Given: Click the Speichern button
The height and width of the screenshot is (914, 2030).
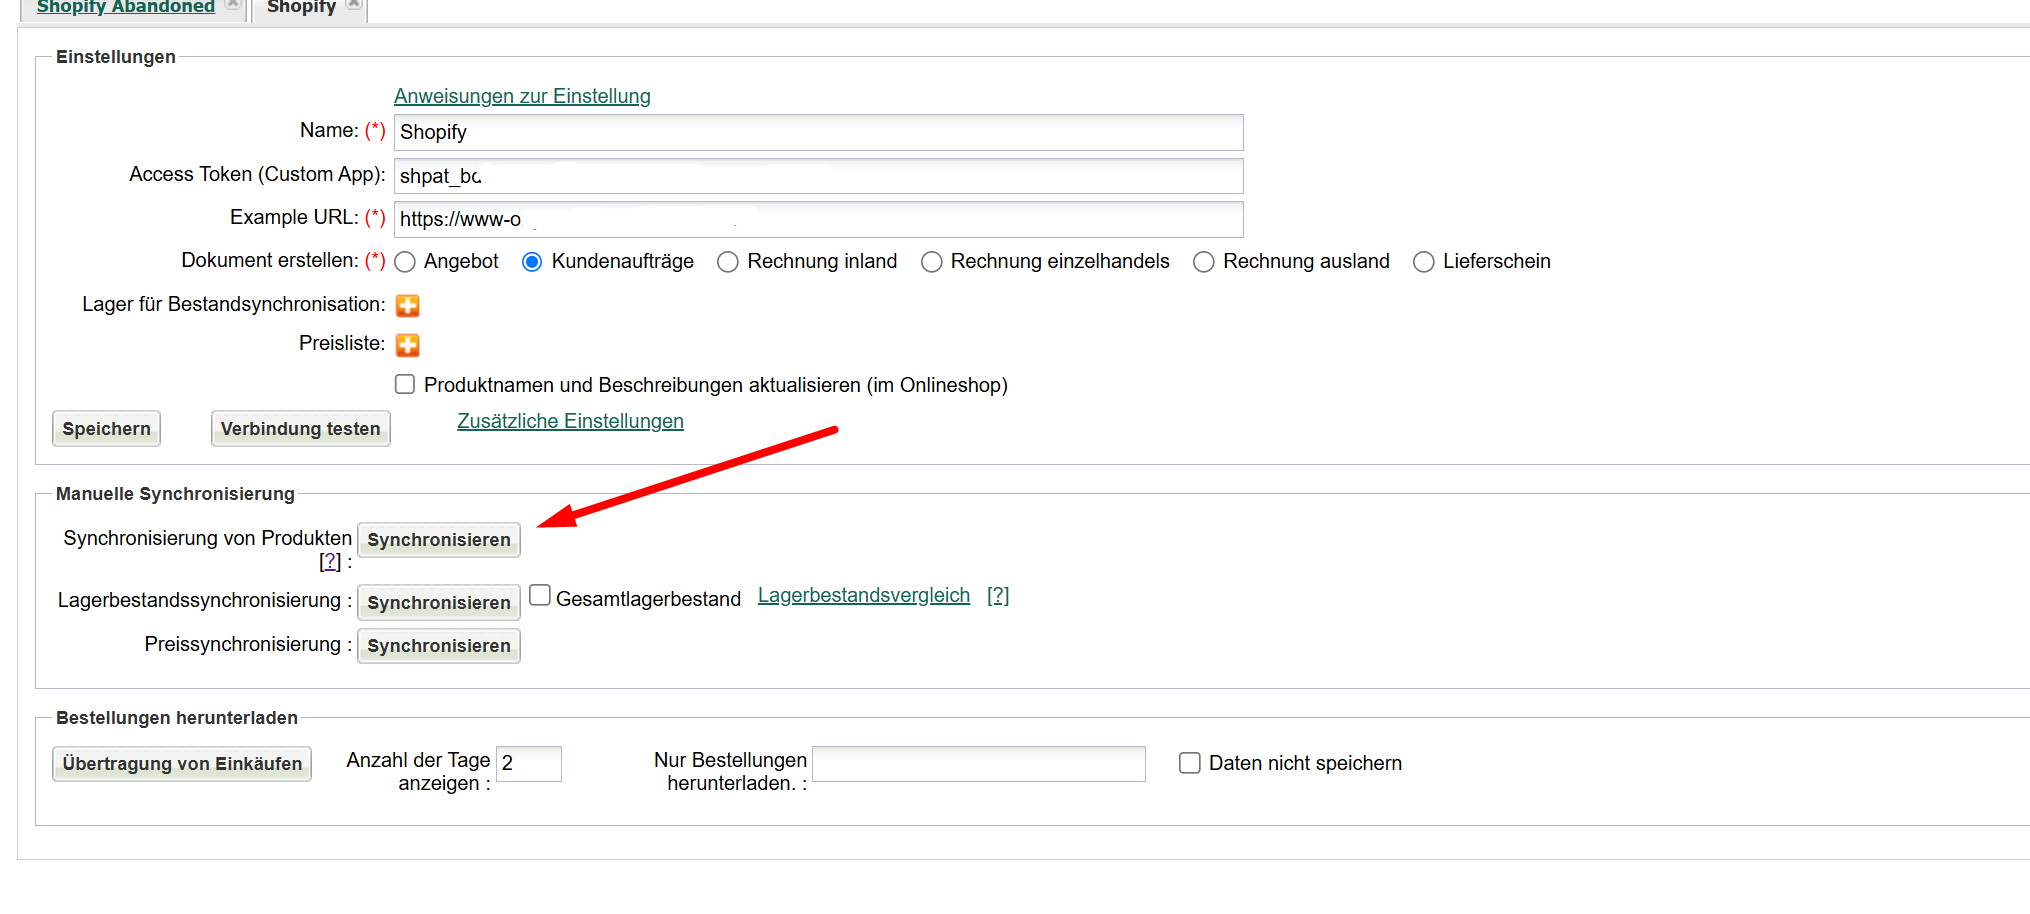Looking at the screenshot, I should pos(106,429).
